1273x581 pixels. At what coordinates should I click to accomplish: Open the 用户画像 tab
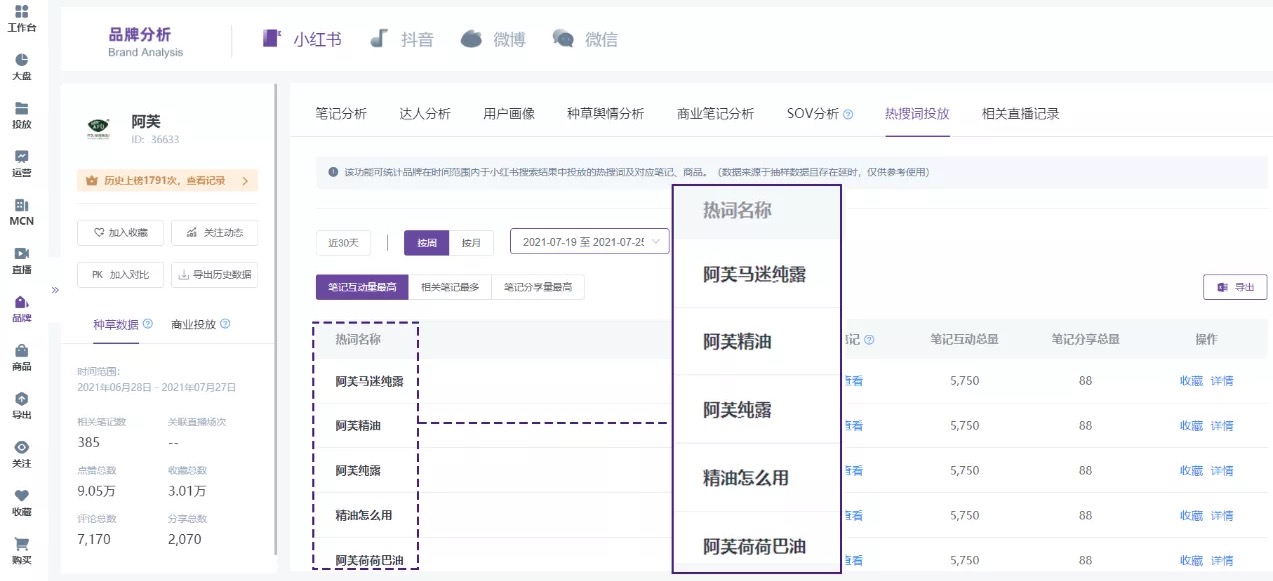click(x=509, y=114)
